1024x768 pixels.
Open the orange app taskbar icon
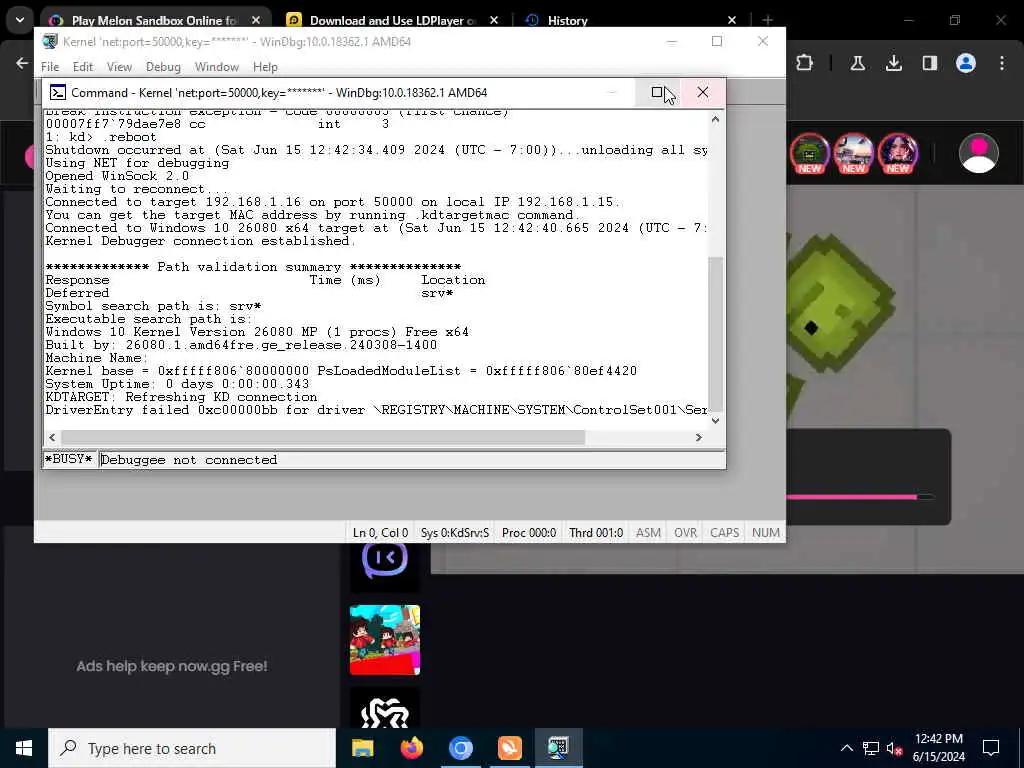(x=509, y=748)
